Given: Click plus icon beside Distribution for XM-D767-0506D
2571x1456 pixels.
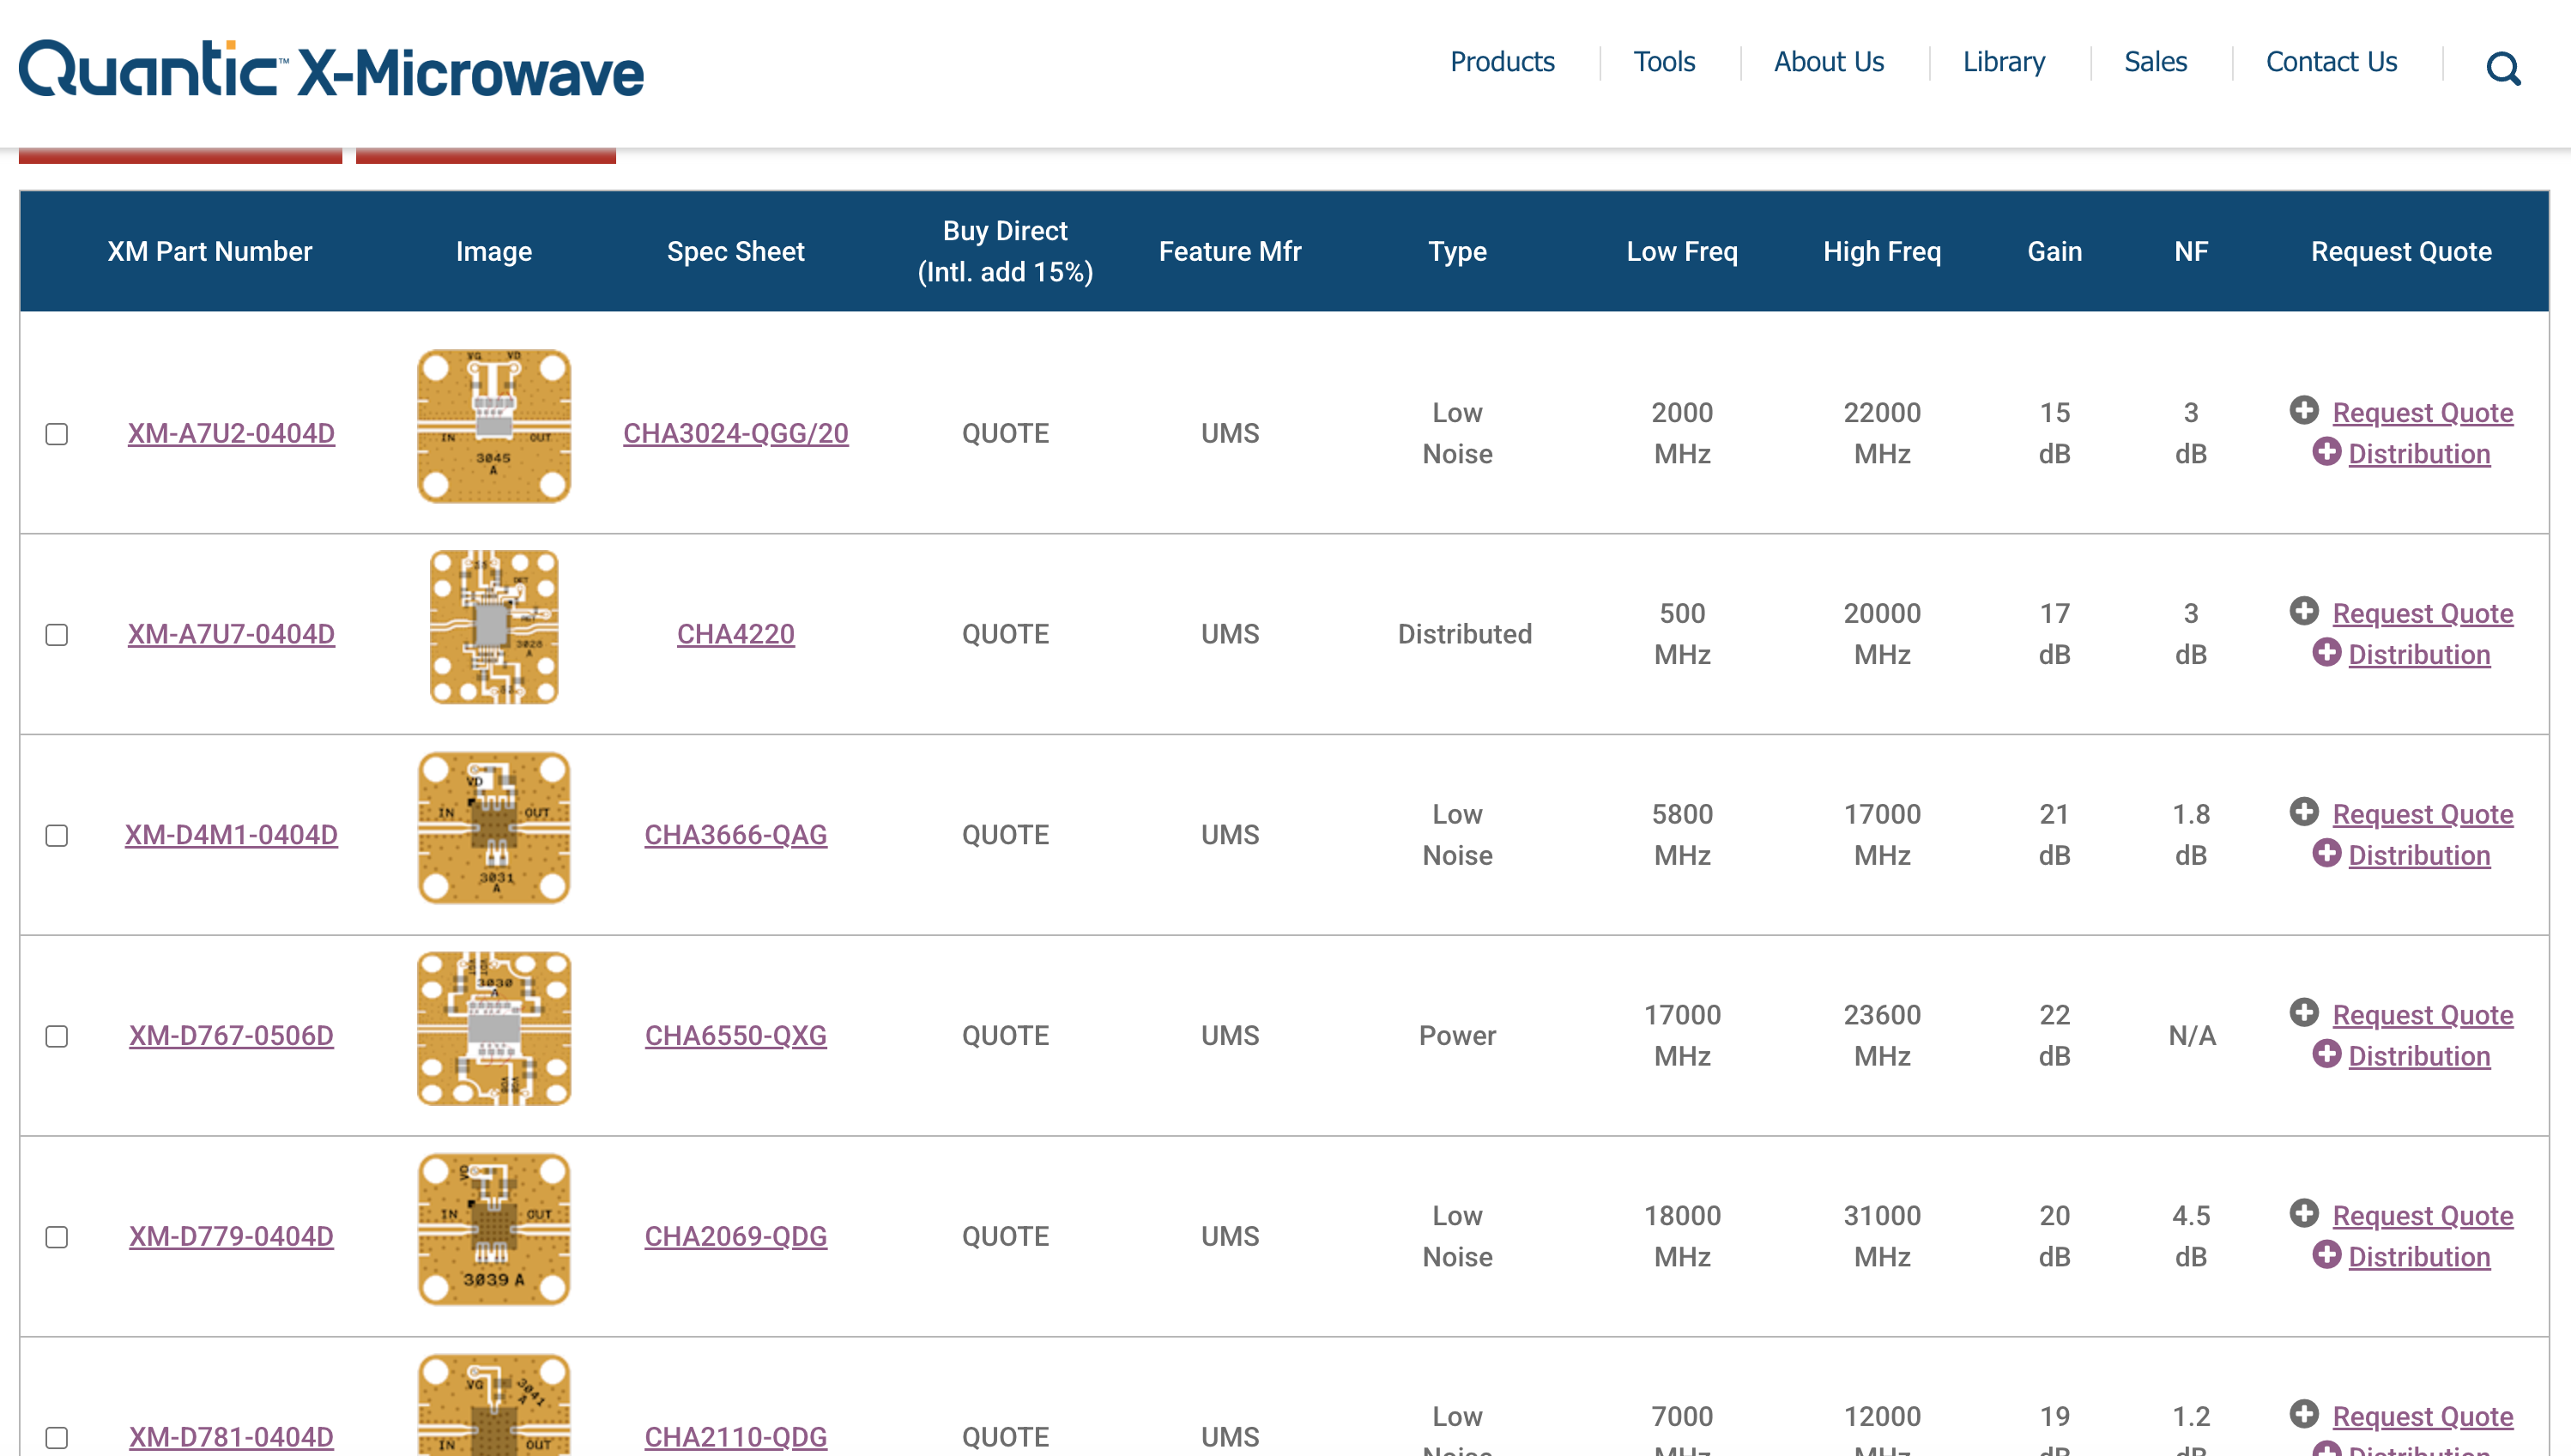Looking at the screenshot, I should (x=2326, y=1054).
